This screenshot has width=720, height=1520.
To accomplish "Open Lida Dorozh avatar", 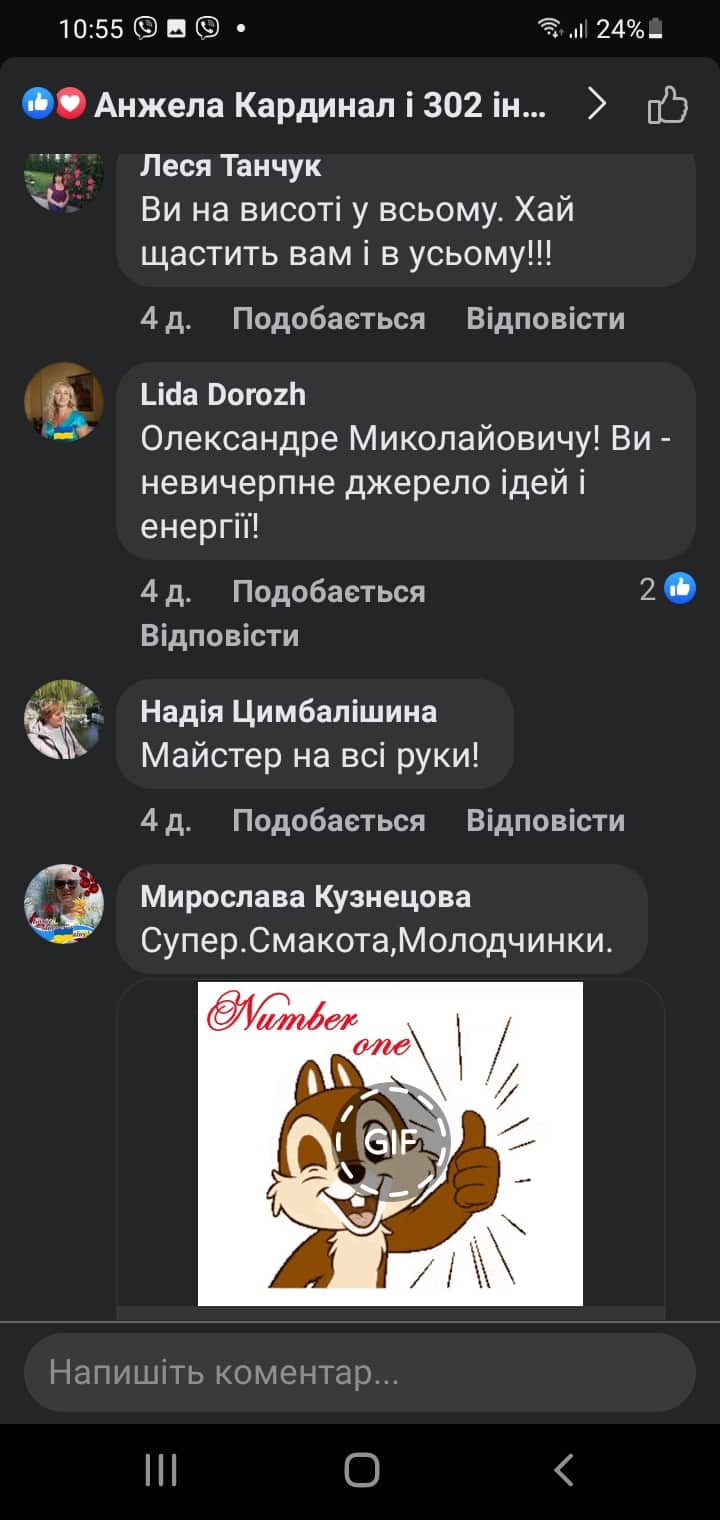I will point(64,402).
